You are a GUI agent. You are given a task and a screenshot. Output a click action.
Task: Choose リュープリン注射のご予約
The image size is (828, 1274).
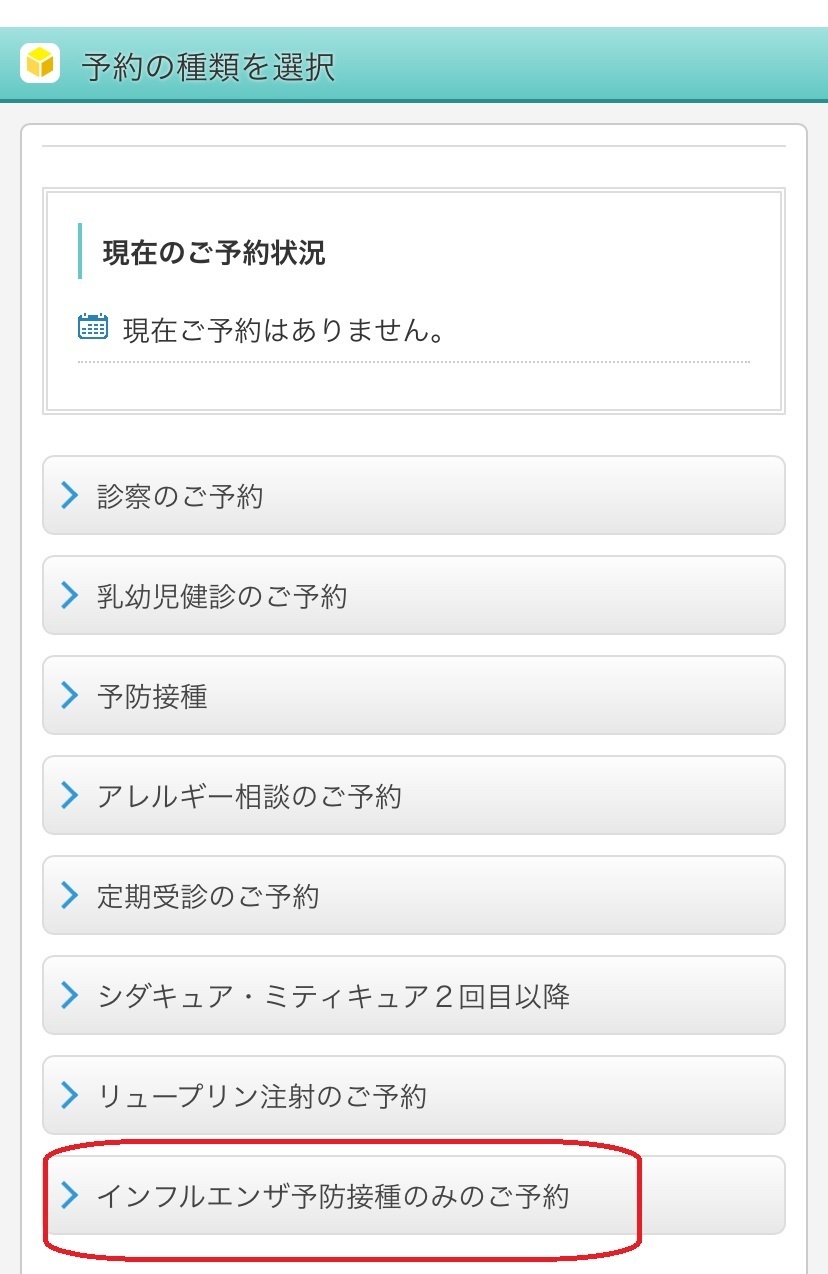tap(413, 1095)
